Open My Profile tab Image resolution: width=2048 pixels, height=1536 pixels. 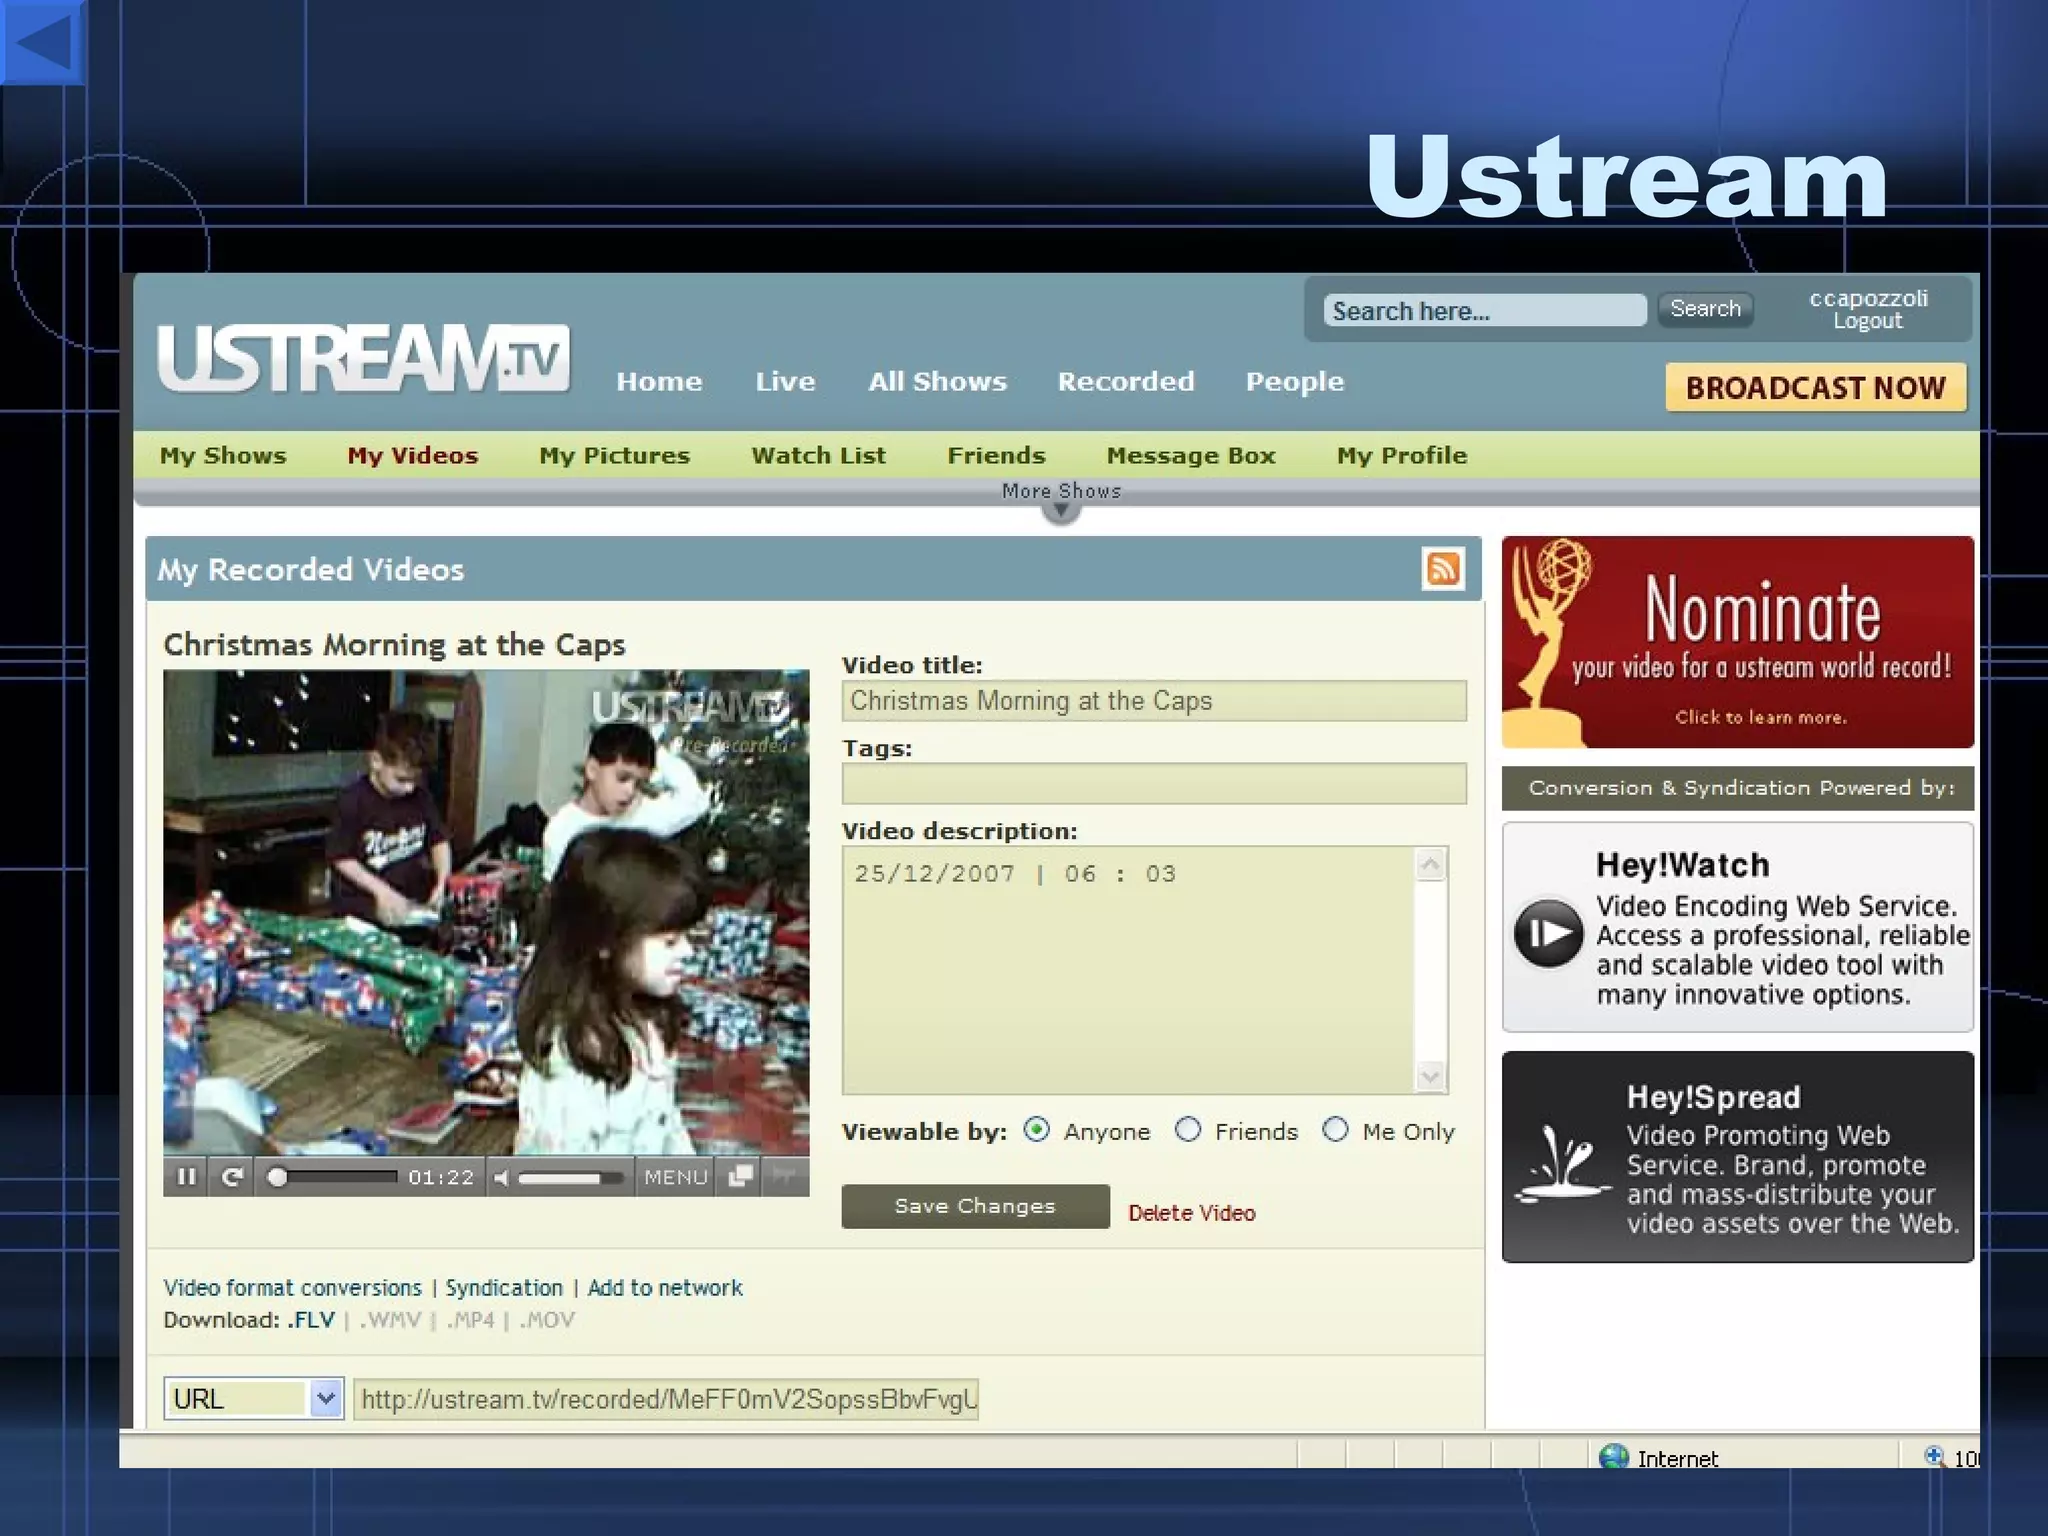(x=1402, y=455)
